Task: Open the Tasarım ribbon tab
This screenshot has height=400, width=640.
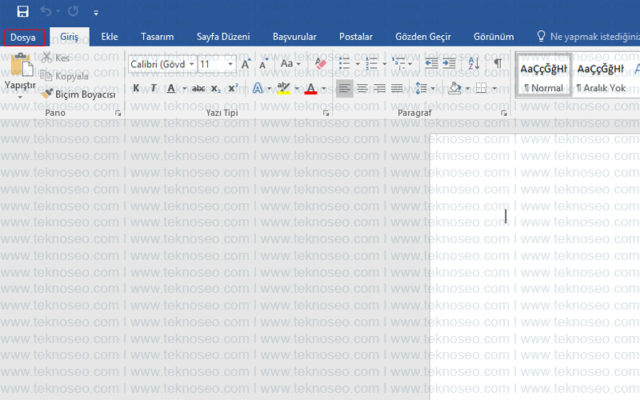Action: pos(157,37)
